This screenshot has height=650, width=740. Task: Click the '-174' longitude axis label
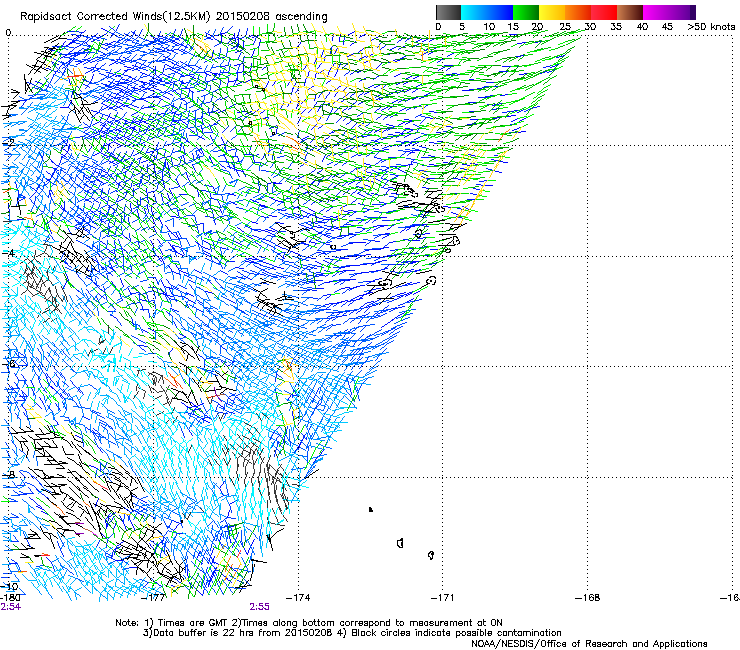point(298,598)
